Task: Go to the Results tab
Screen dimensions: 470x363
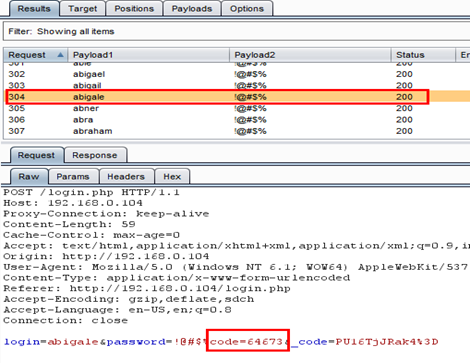Action: tap(34, 9)
